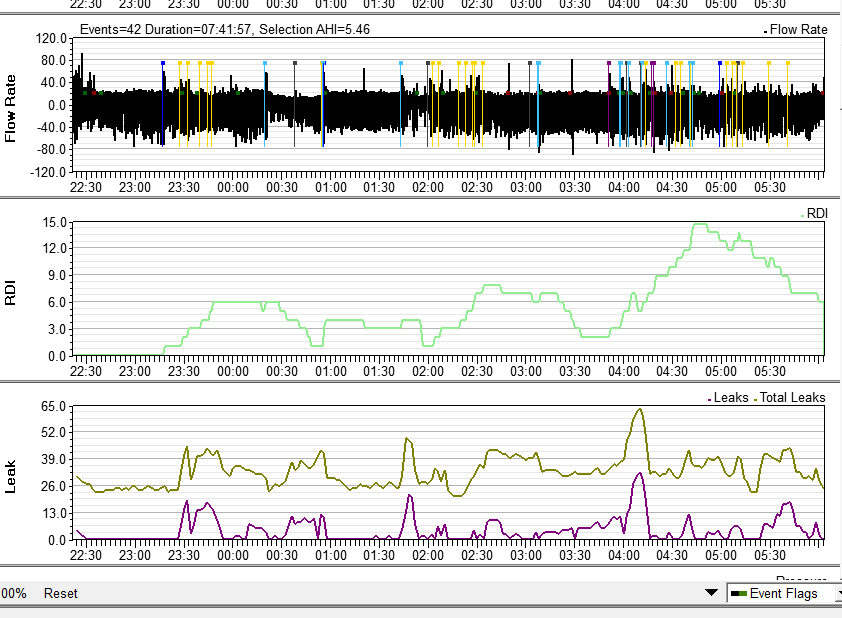Image resolution: width=842 pixels, height=618 pixels.
Task: Click the zoom percentage label beside Reset
Action: (x=13, y=593)
